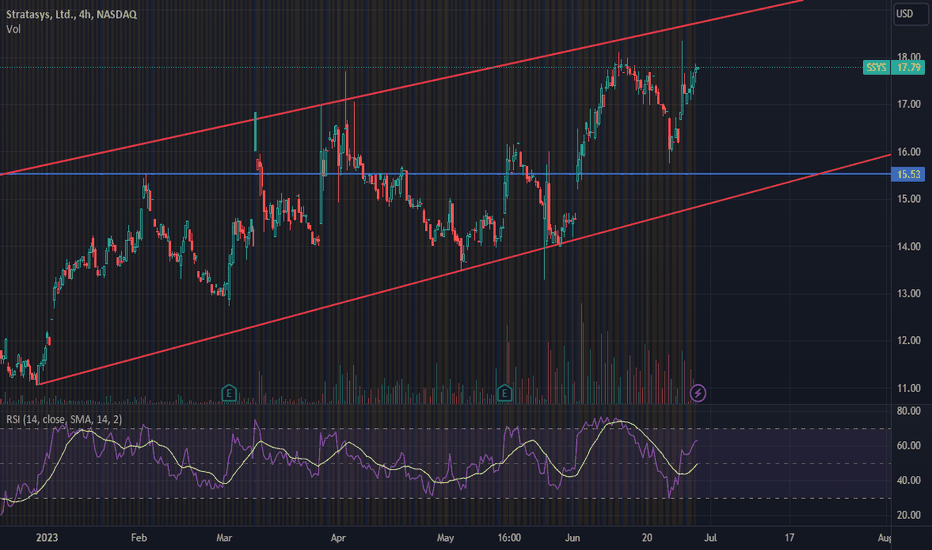Select the upper red channel trendline
This screenshot has width=932, height=550.
tap(402, 89)
